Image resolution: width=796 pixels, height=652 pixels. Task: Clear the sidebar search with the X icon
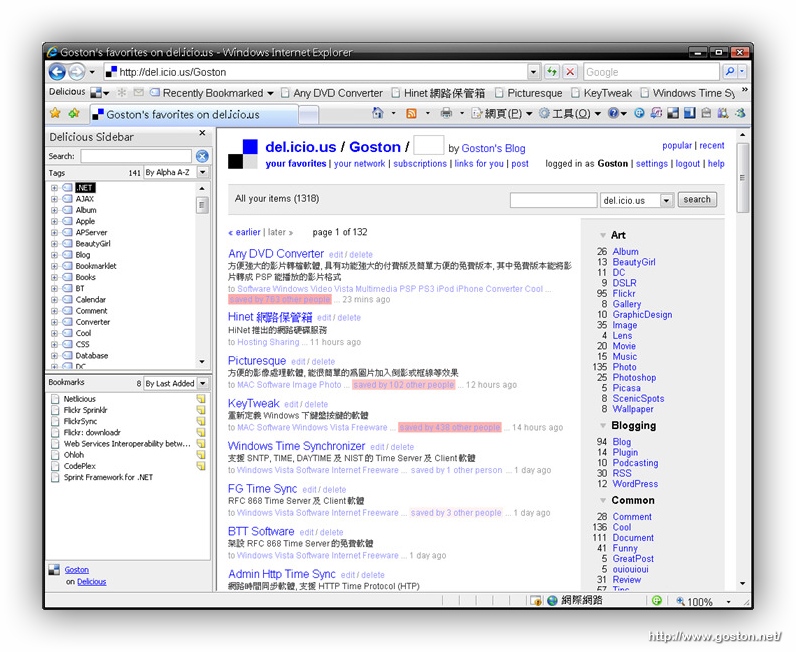tap(202, 156)
